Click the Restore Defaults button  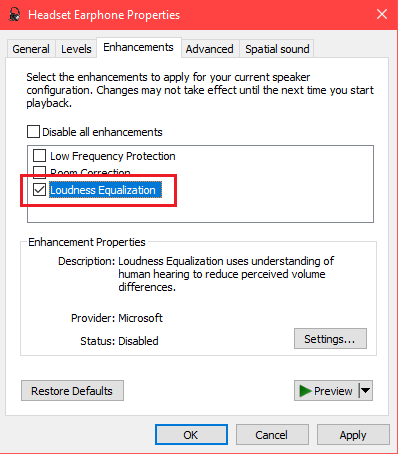(72, 391)
